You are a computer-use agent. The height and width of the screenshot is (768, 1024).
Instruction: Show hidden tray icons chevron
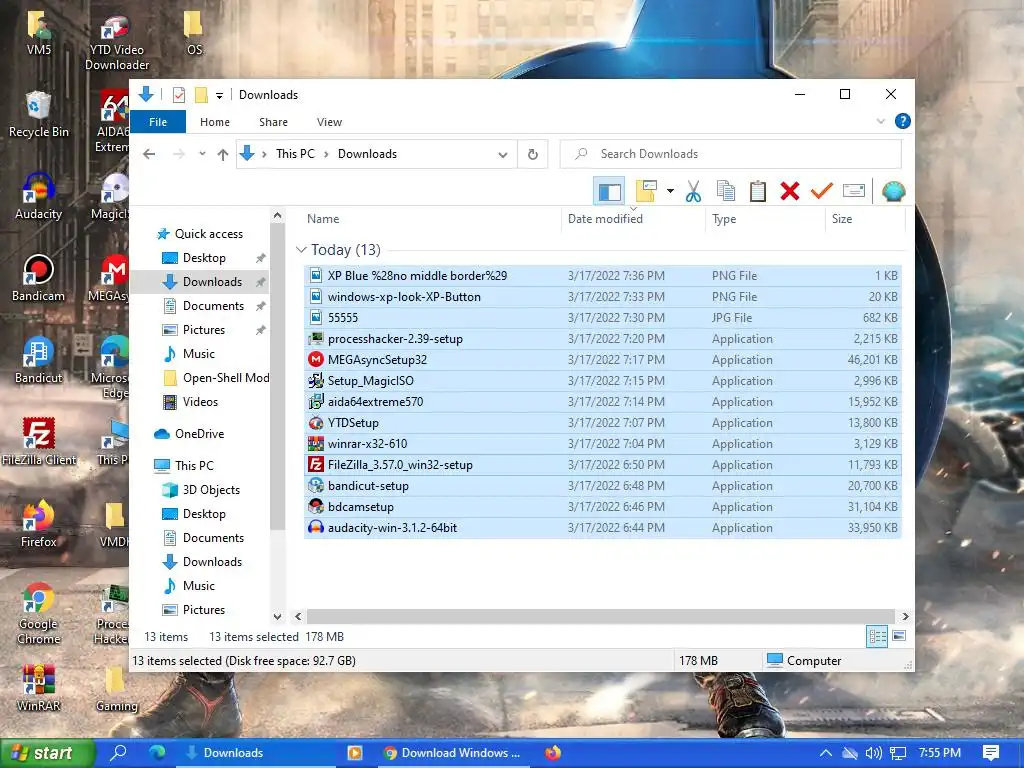(825, 753)
